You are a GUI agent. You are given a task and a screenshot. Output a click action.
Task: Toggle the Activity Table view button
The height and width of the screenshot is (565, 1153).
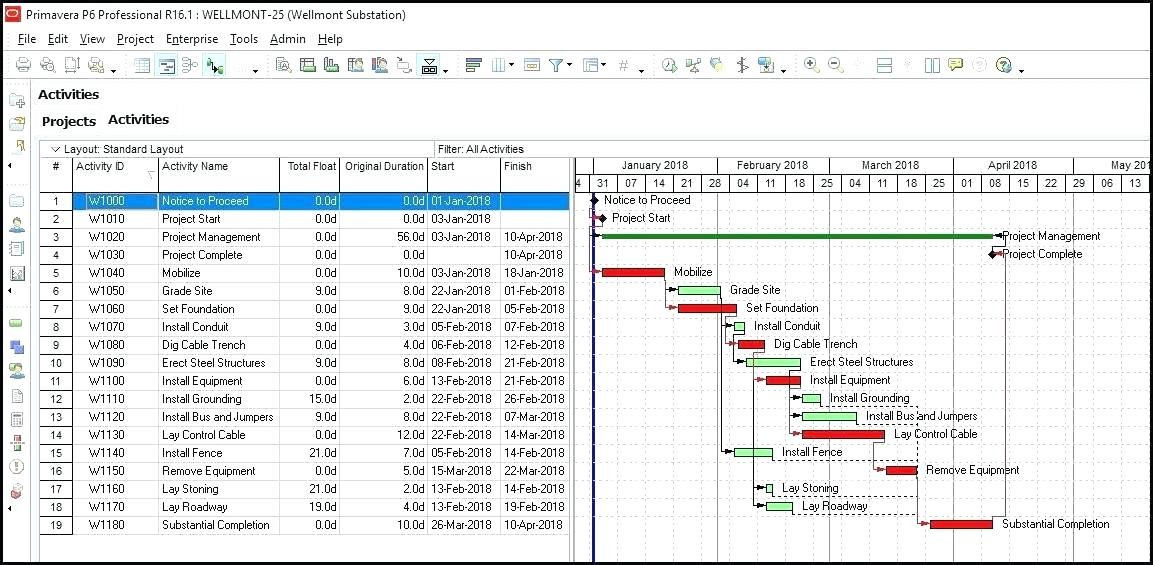pos(143,66)
